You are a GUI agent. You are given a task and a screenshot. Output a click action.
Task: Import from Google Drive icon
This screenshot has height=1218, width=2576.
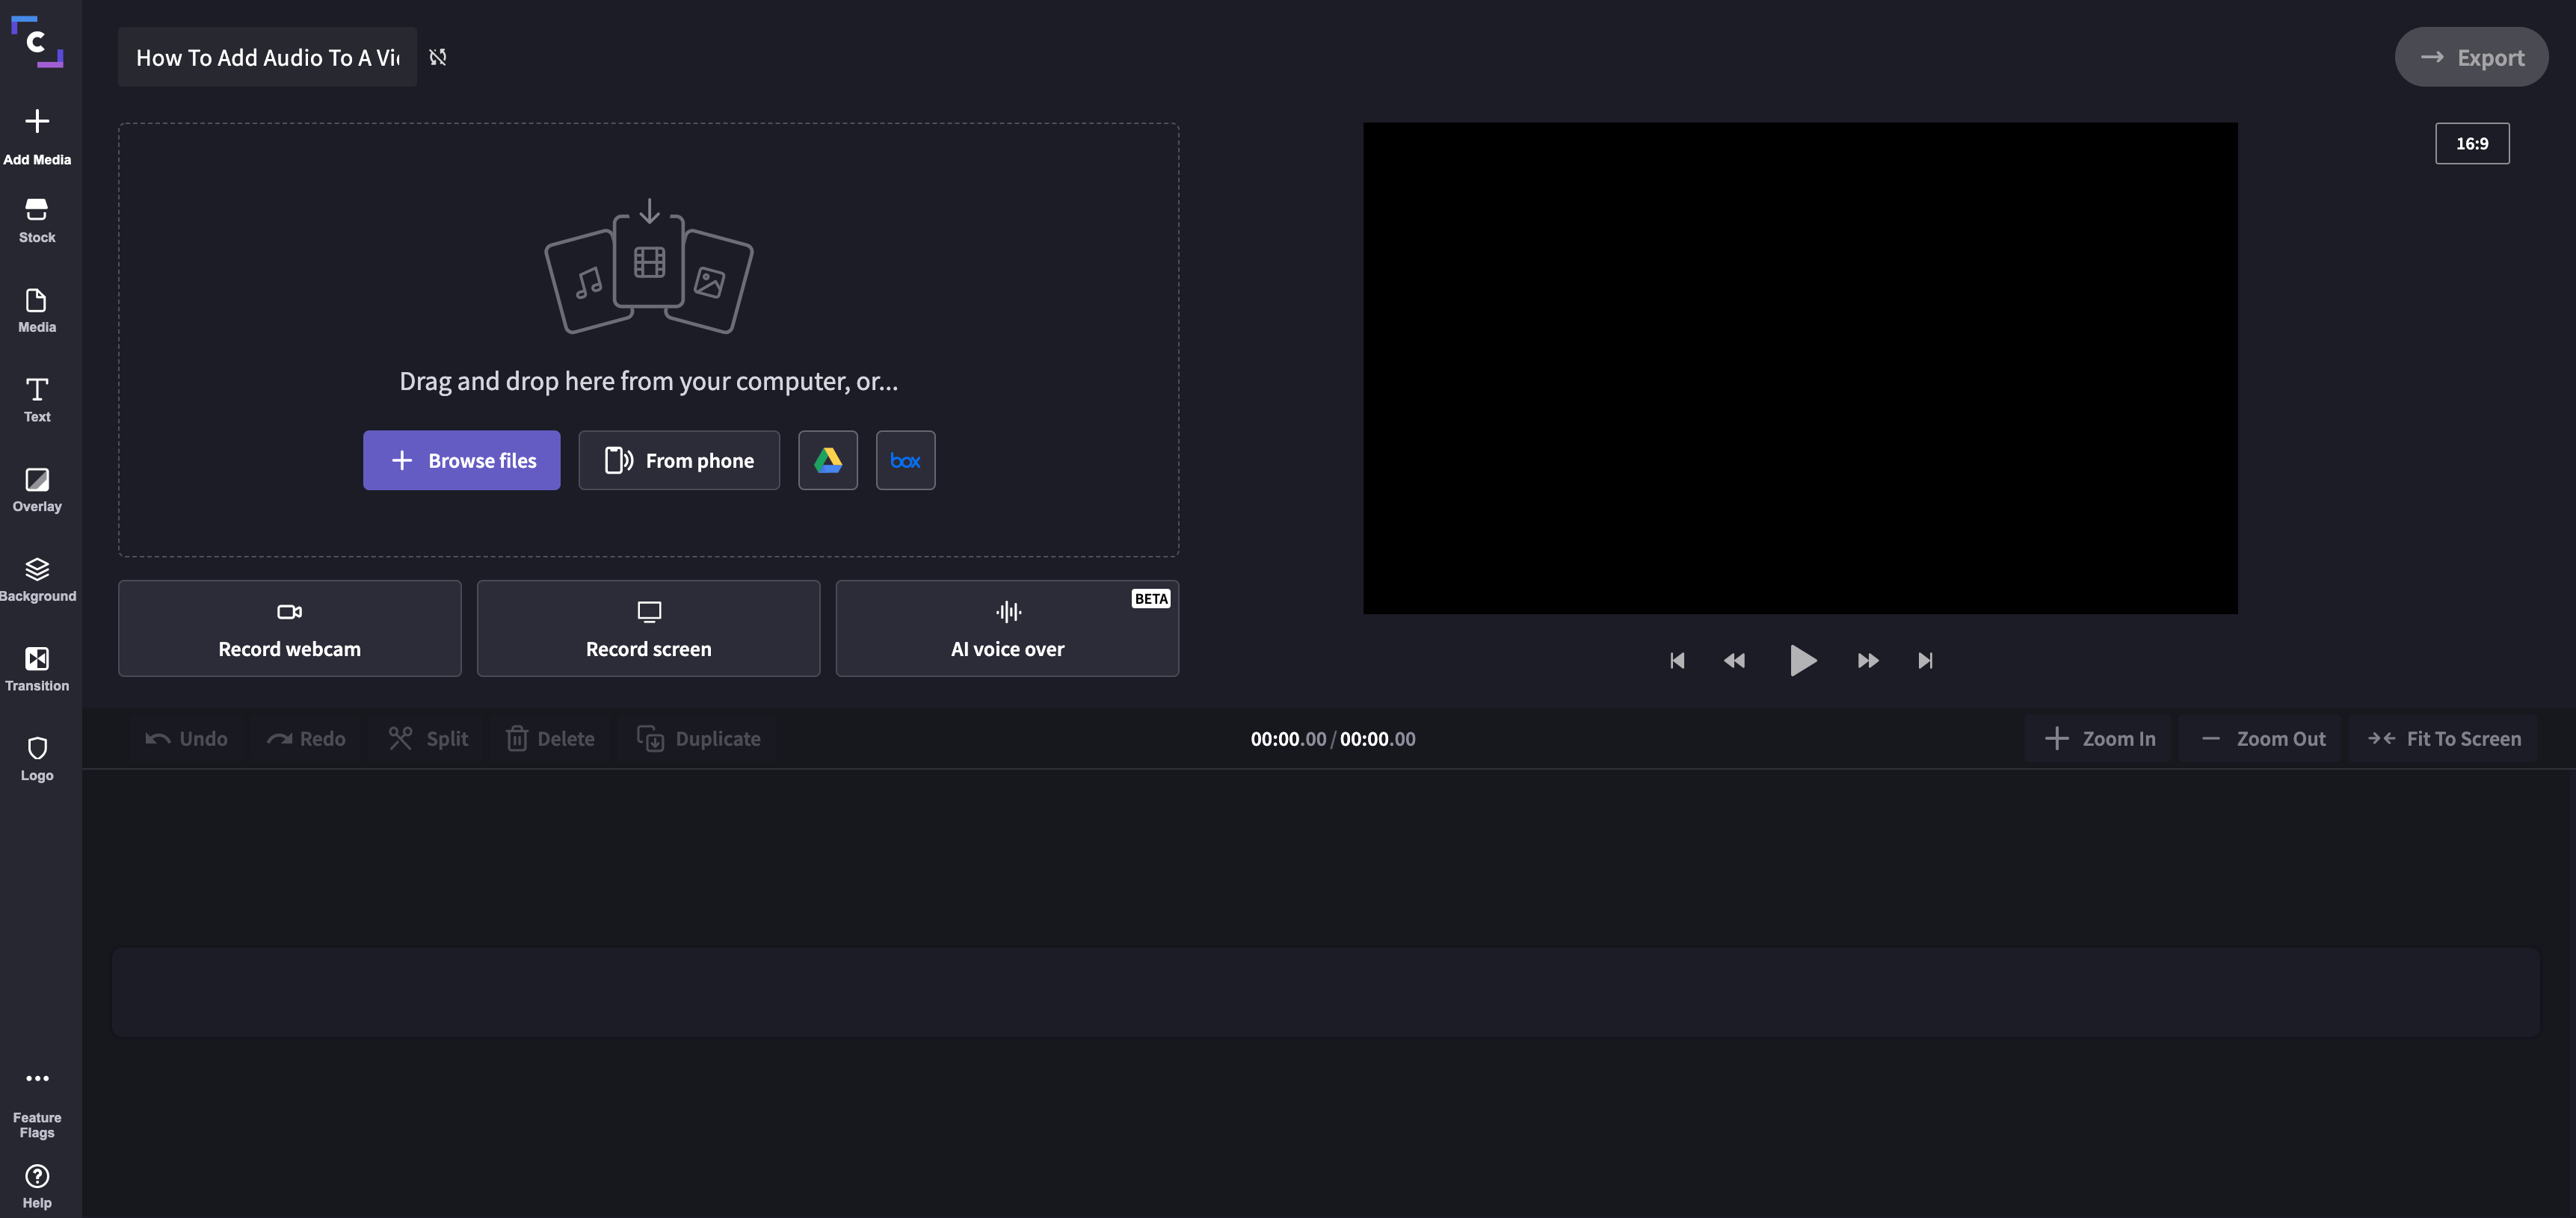tap(827, 460)
